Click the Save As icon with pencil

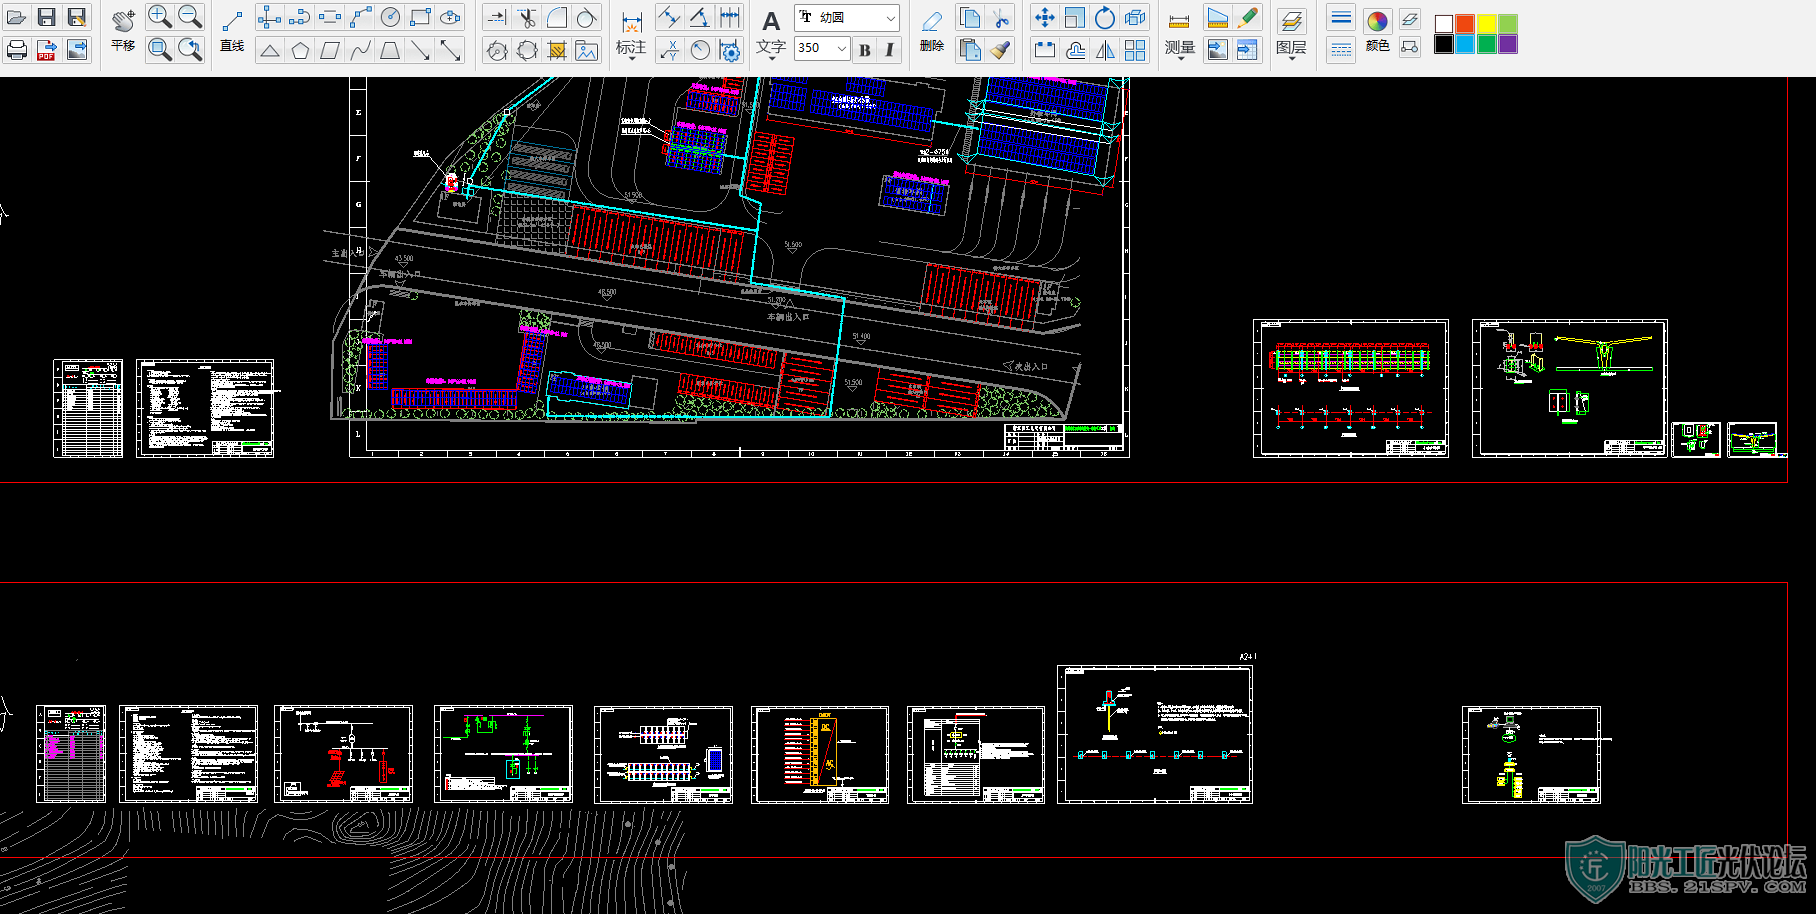pos(77,17)
